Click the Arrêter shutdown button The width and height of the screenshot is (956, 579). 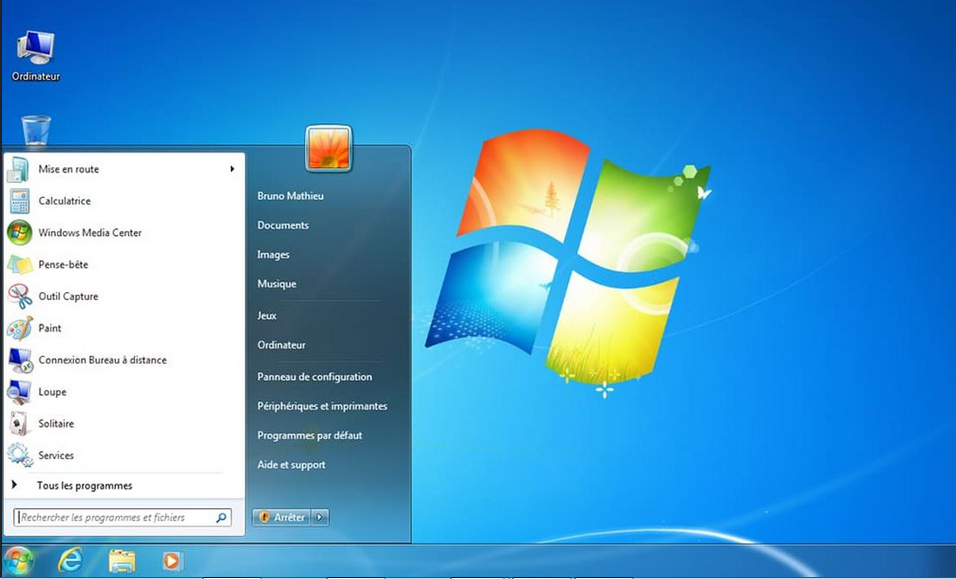(282, 517)
